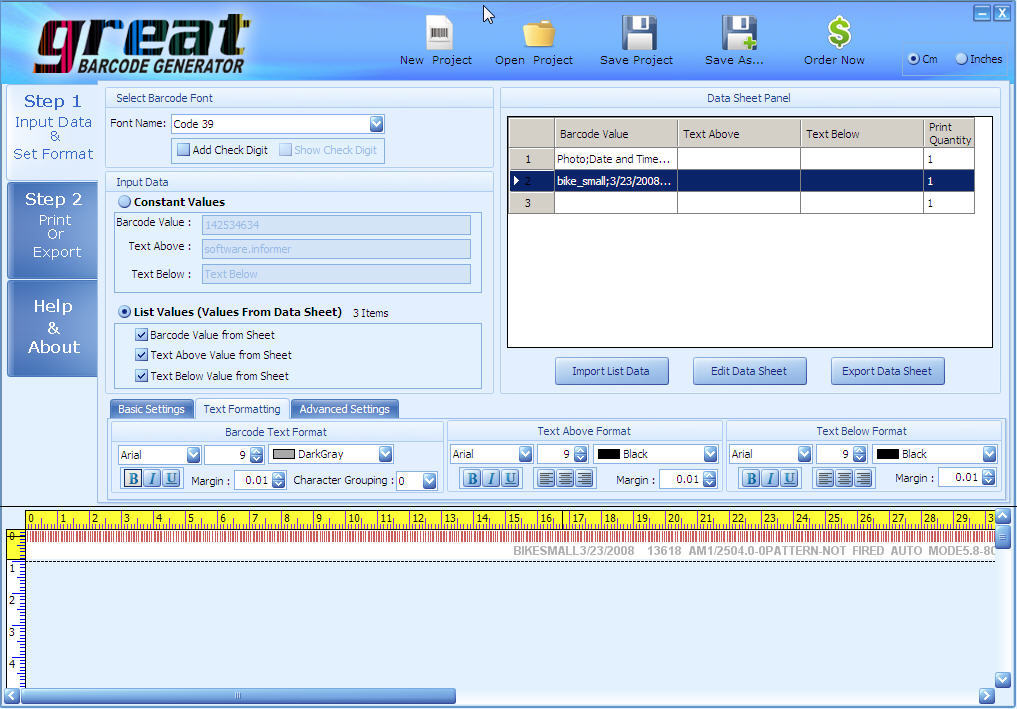Click preview scroll up arrow
The image size is (1017, 709).
point(1003,517)
